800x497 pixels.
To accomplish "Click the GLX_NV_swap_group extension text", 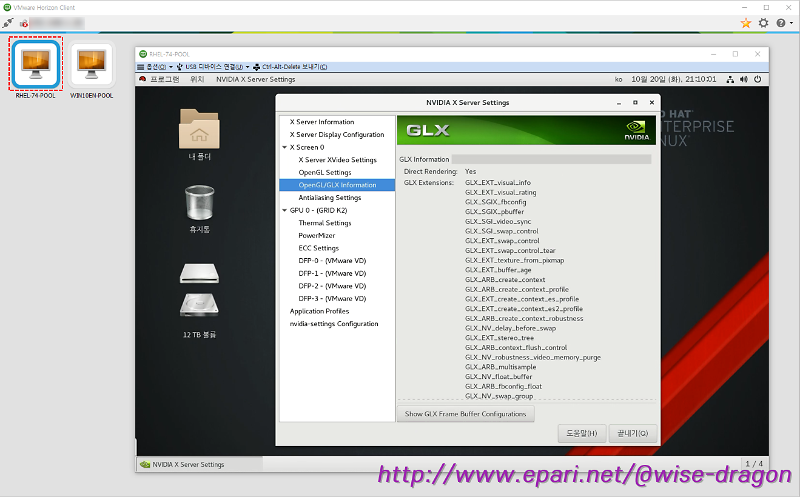I will coord(499,396).
